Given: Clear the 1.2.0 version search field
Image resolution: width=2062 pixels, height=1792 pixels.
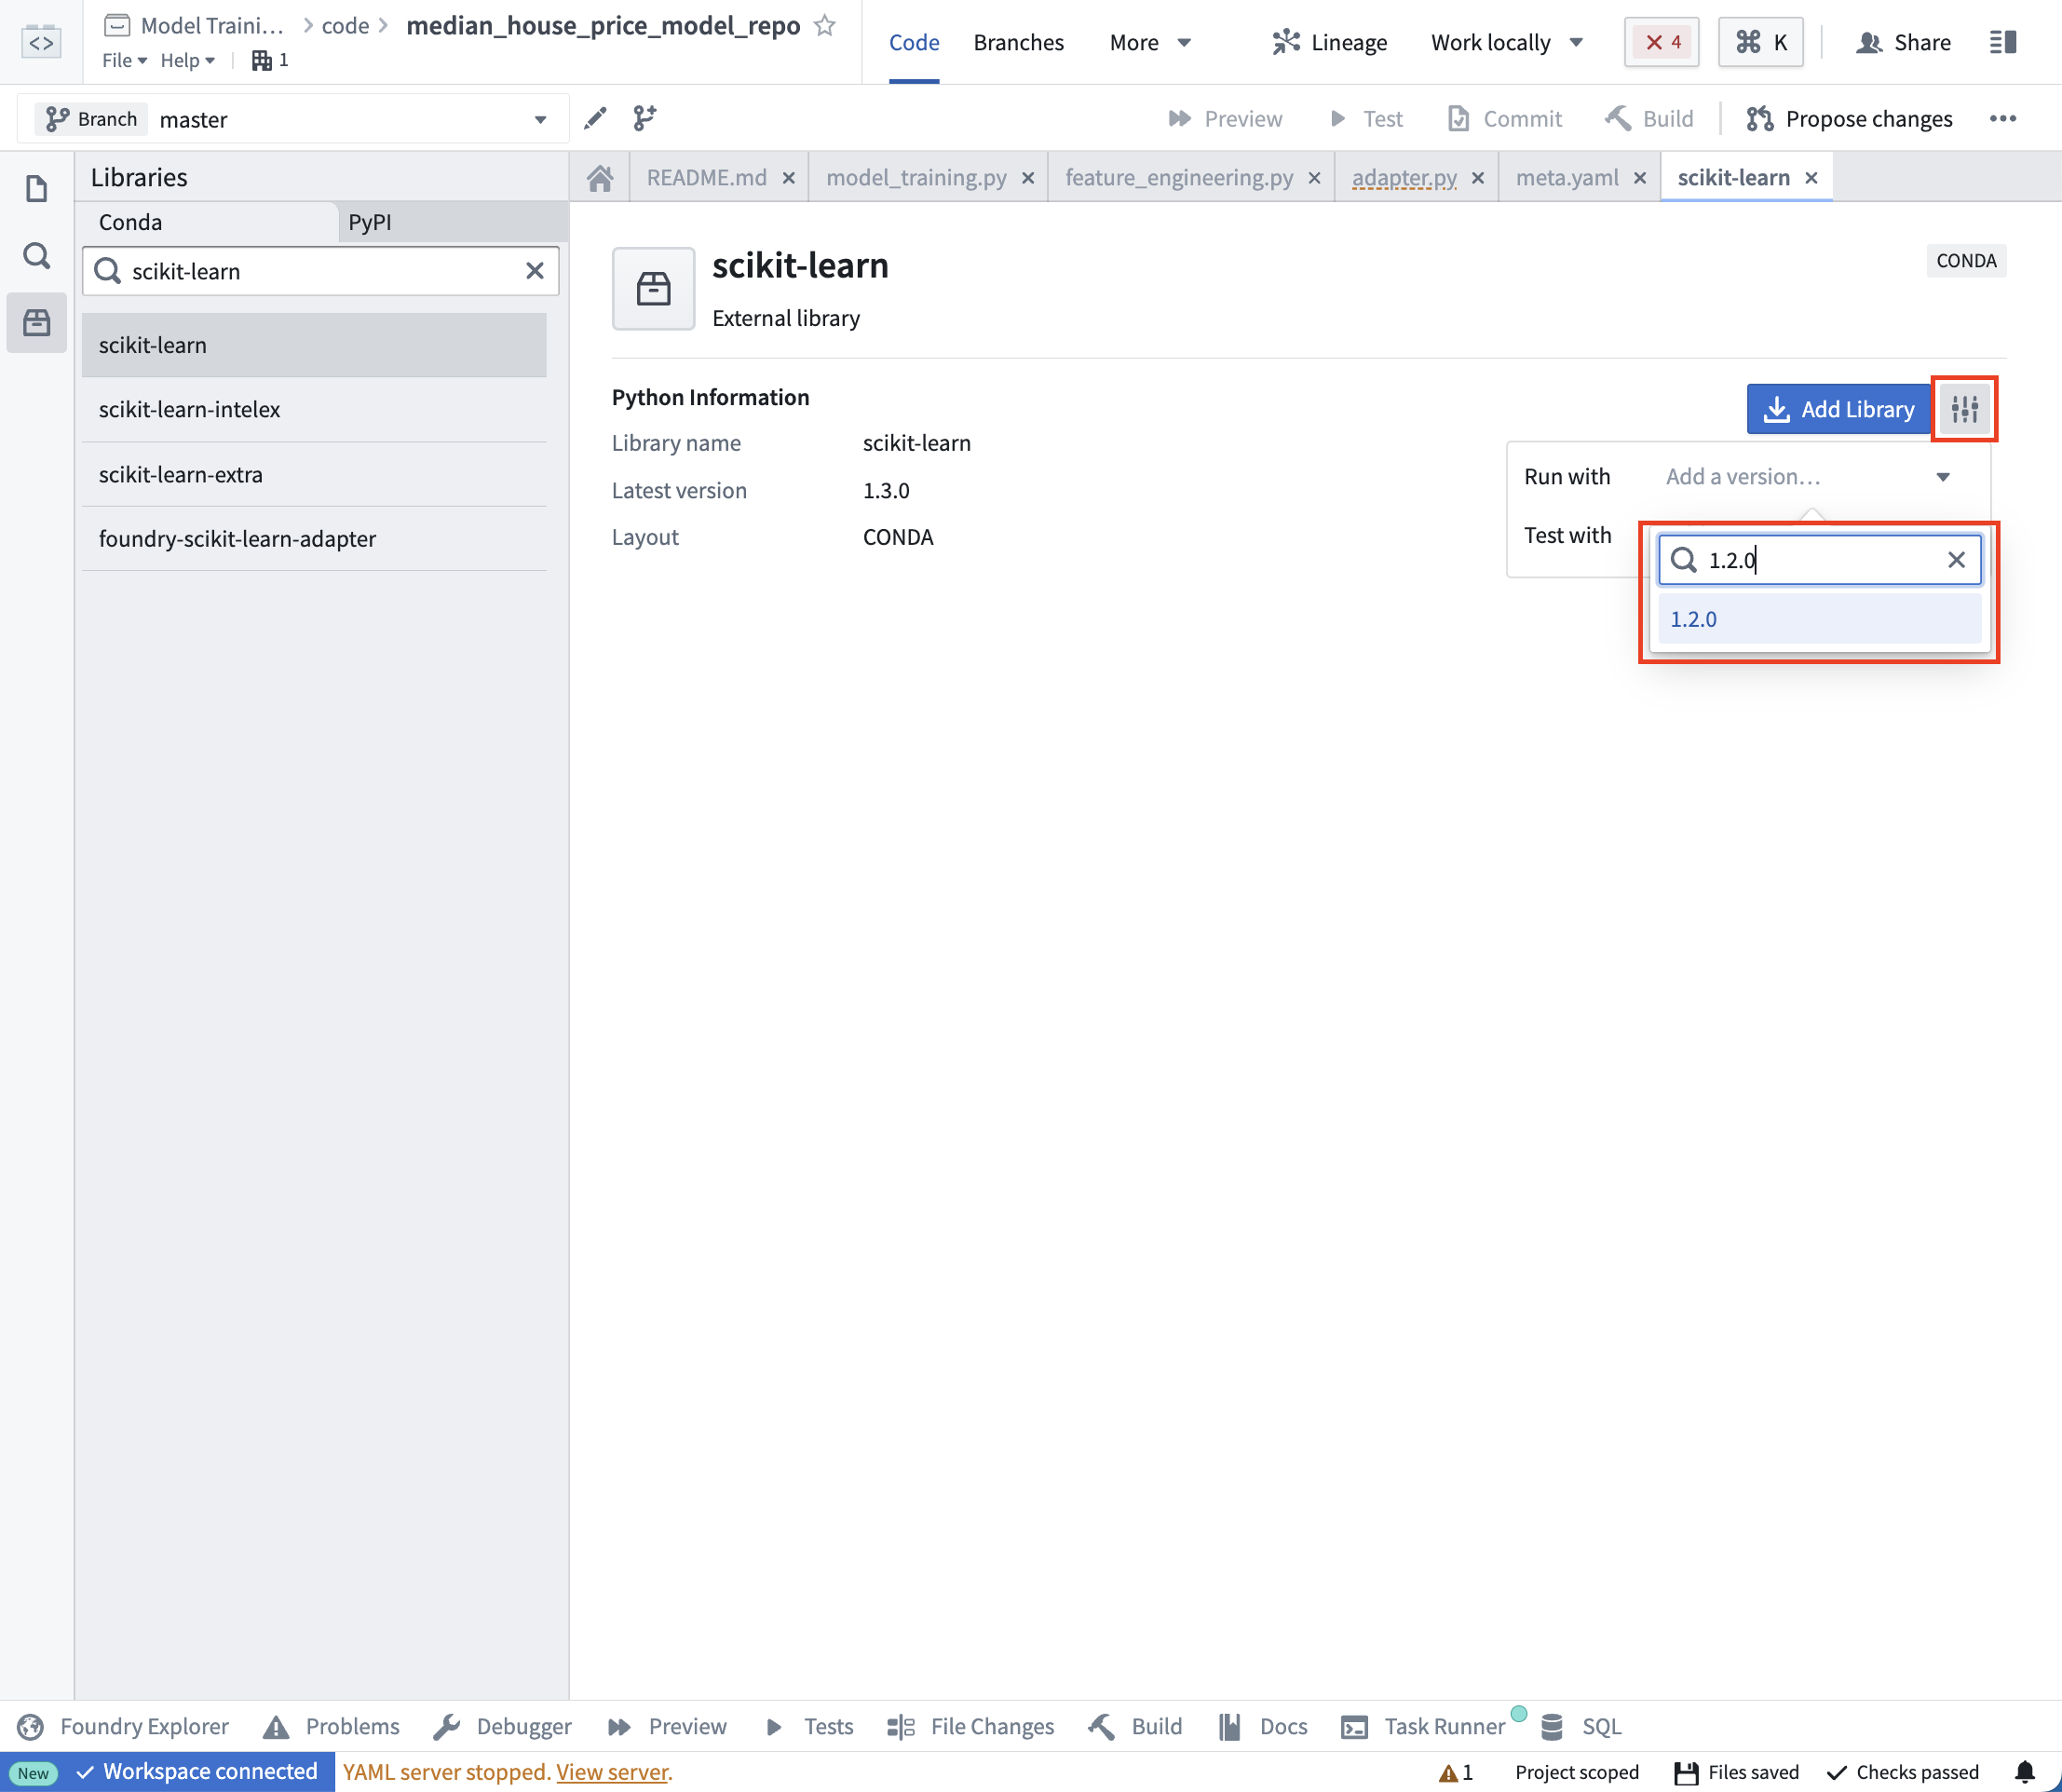Looking at the screenshot, I should [x=1957, y=560].
